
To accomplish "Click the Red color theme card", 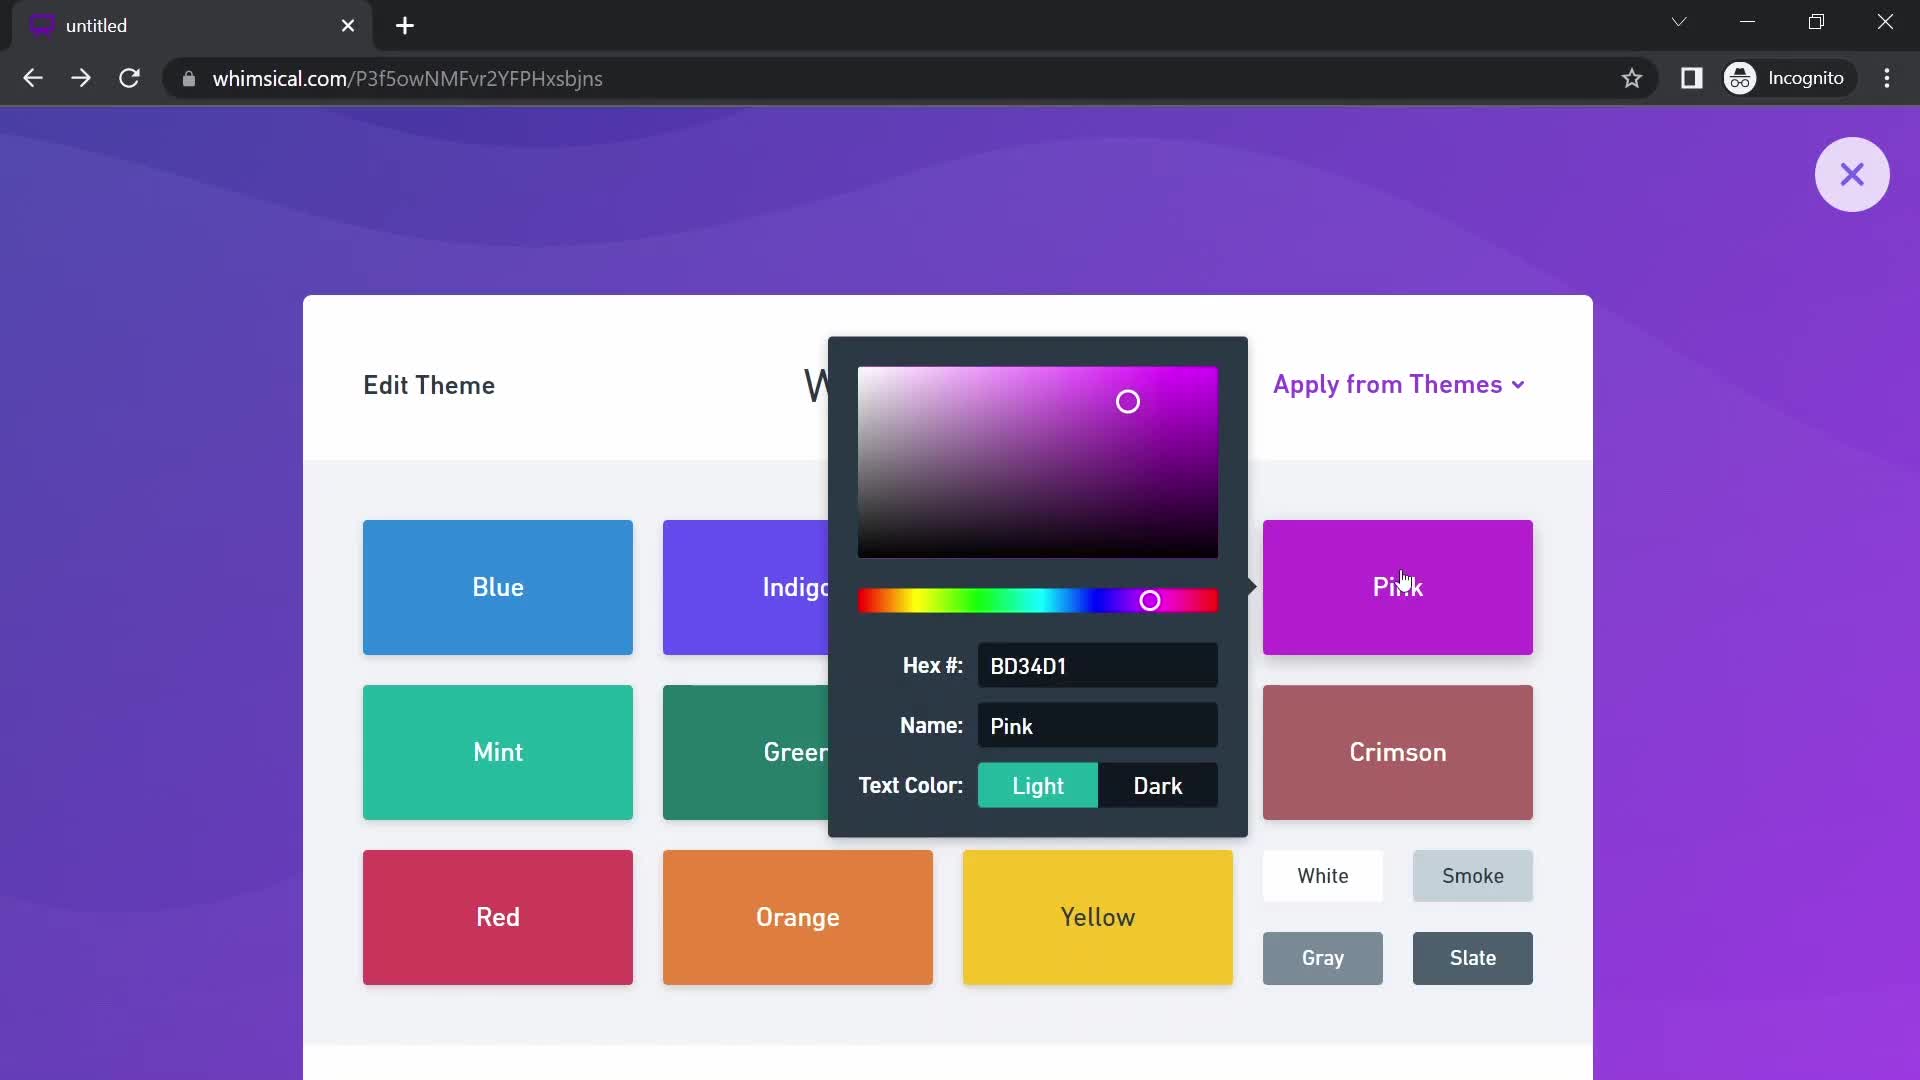I will 498,916.
